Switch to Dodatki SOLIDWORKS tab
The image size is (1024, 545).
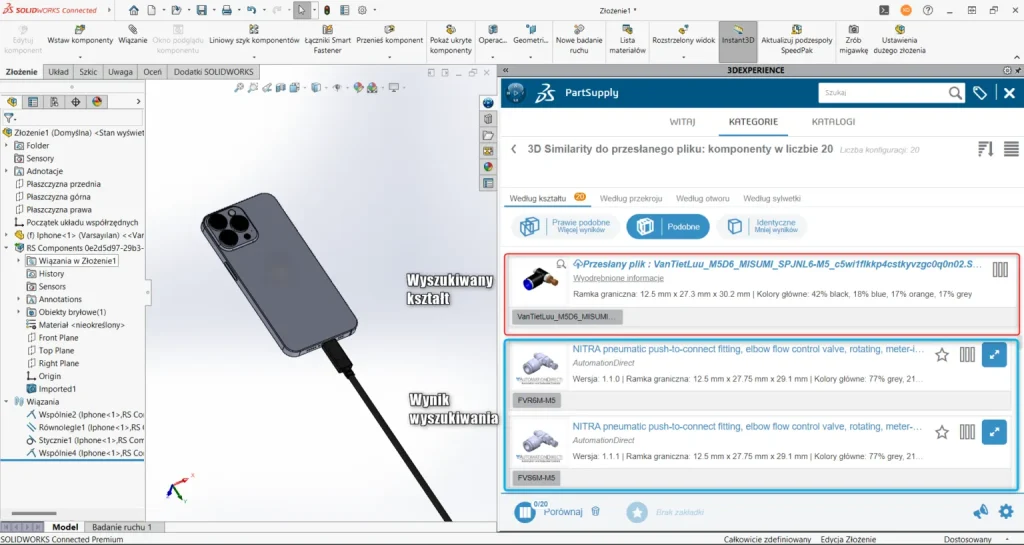[x=213, y=72]
